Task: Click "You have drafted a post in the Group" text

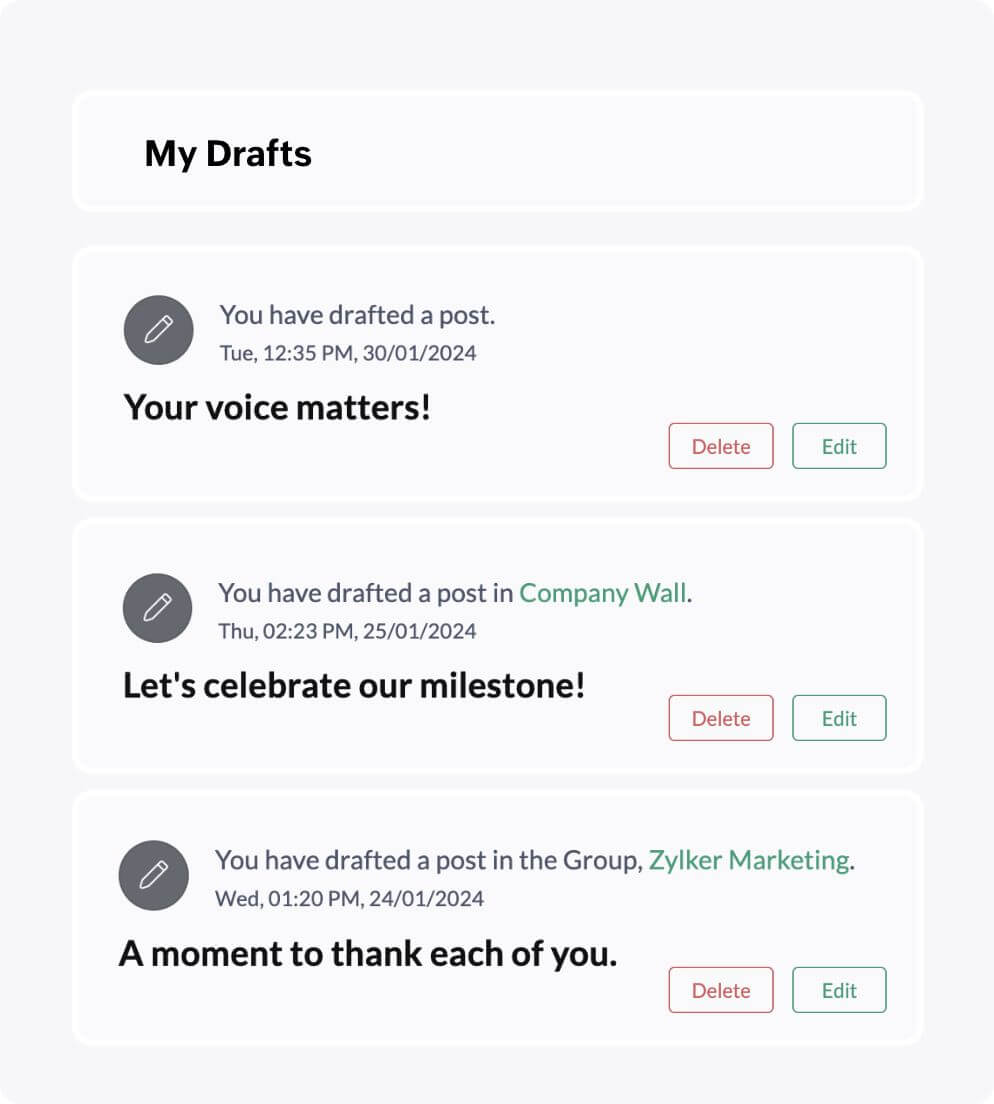Action: 428,860
